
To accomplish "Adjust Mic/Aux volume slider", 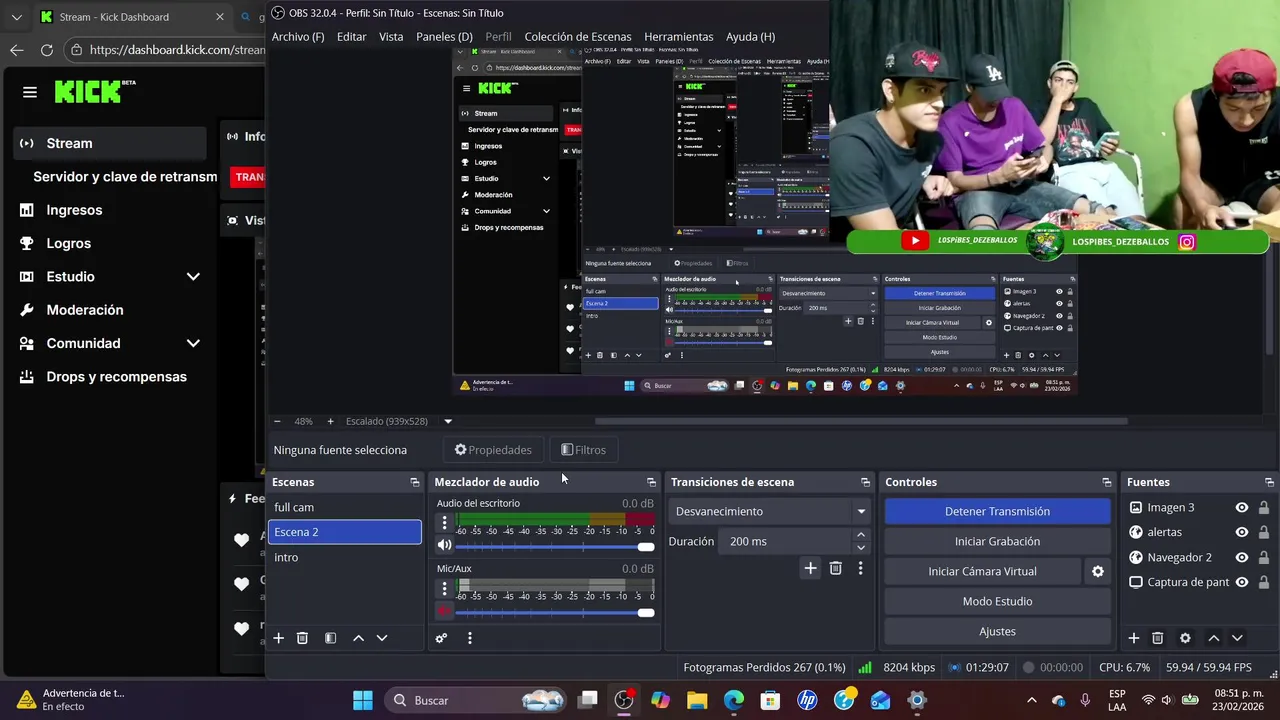I will click(555, 612).
